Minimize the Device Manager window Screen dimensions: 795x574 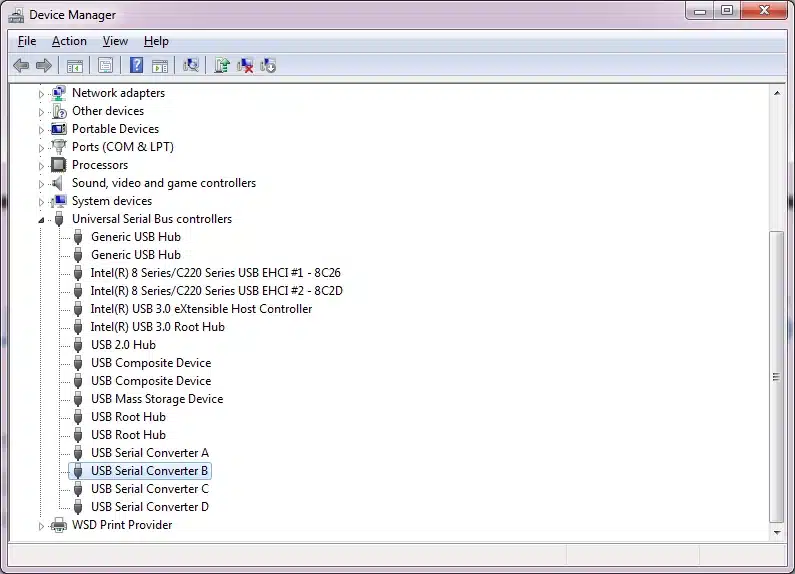(x=700, y=11)
